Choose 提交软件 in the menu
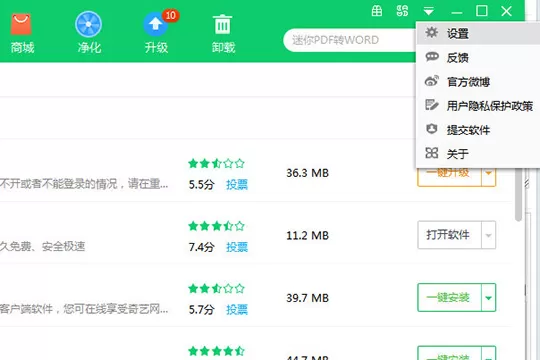Image resolution: width=540 pixels, height=360 pixels. pos(478,130)
